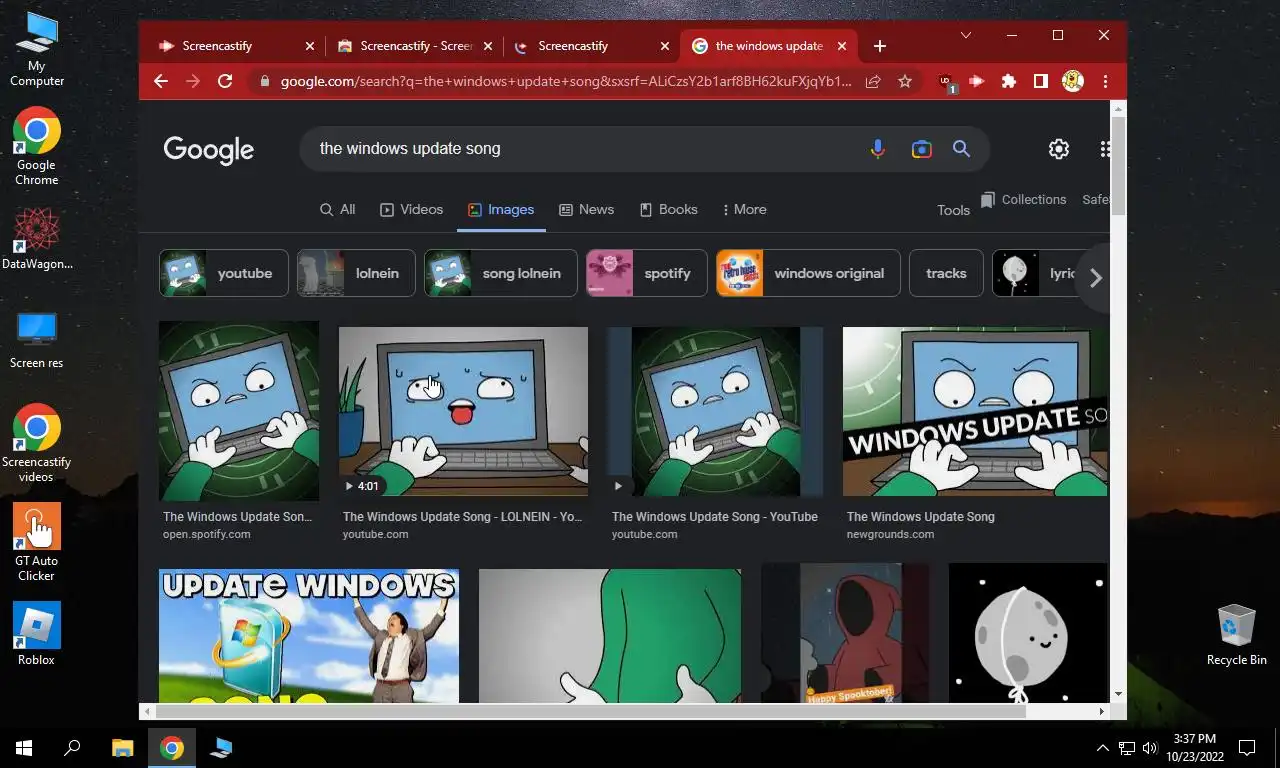This screenshot has height=768, width=1280.
Task: Open My Computer desktop icon
Action: 37,50
